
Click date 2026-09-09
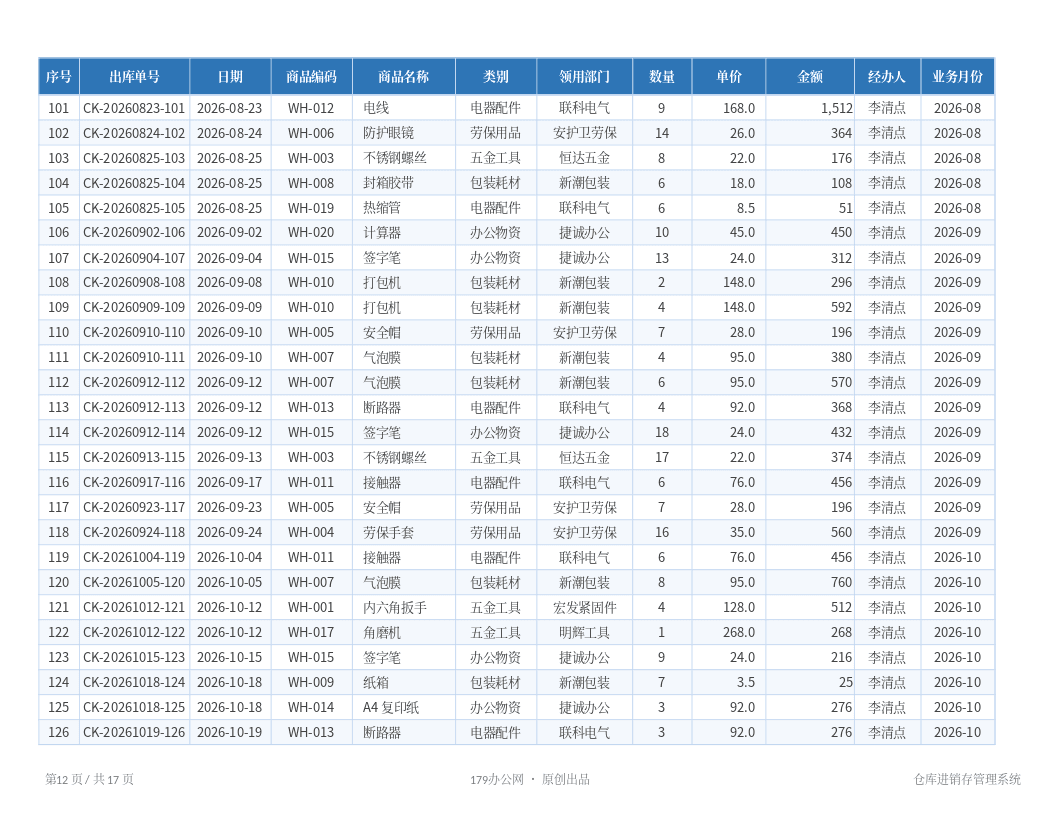(x=230, y=308)
